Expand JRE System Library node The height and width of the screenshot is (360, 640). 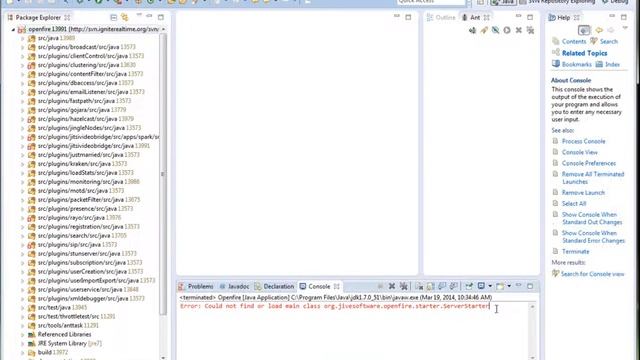tap(22, 343)
